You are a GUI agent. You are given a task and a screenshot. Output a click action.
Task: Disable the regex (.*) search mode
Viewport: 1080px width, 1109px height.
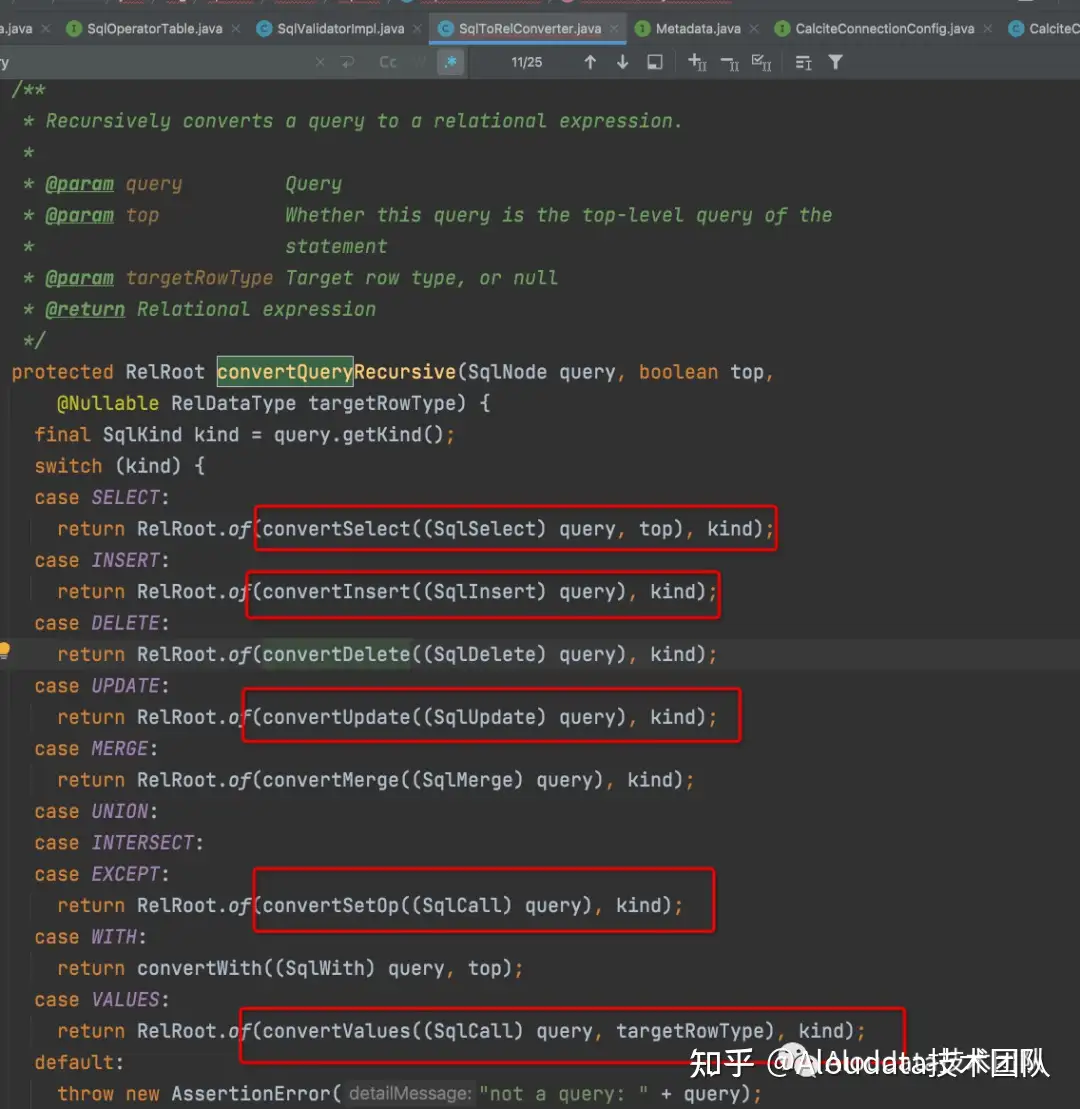pos(451,62)
